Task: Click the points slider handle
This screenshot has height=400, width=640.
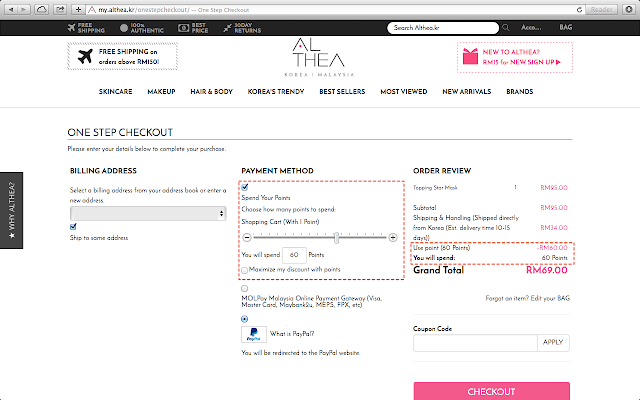Action: 336,238
